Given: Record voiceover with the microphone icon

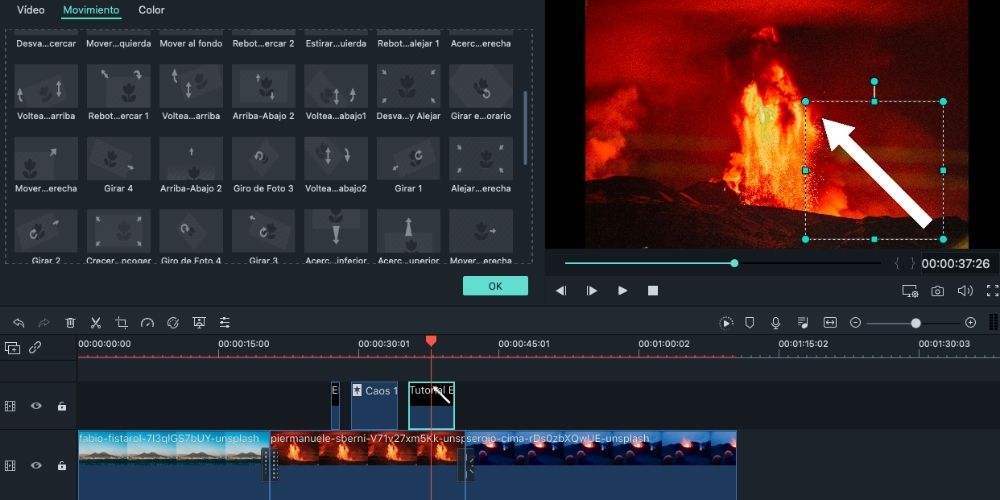Looking at the screenshot, I should click(x=776, y=323).
